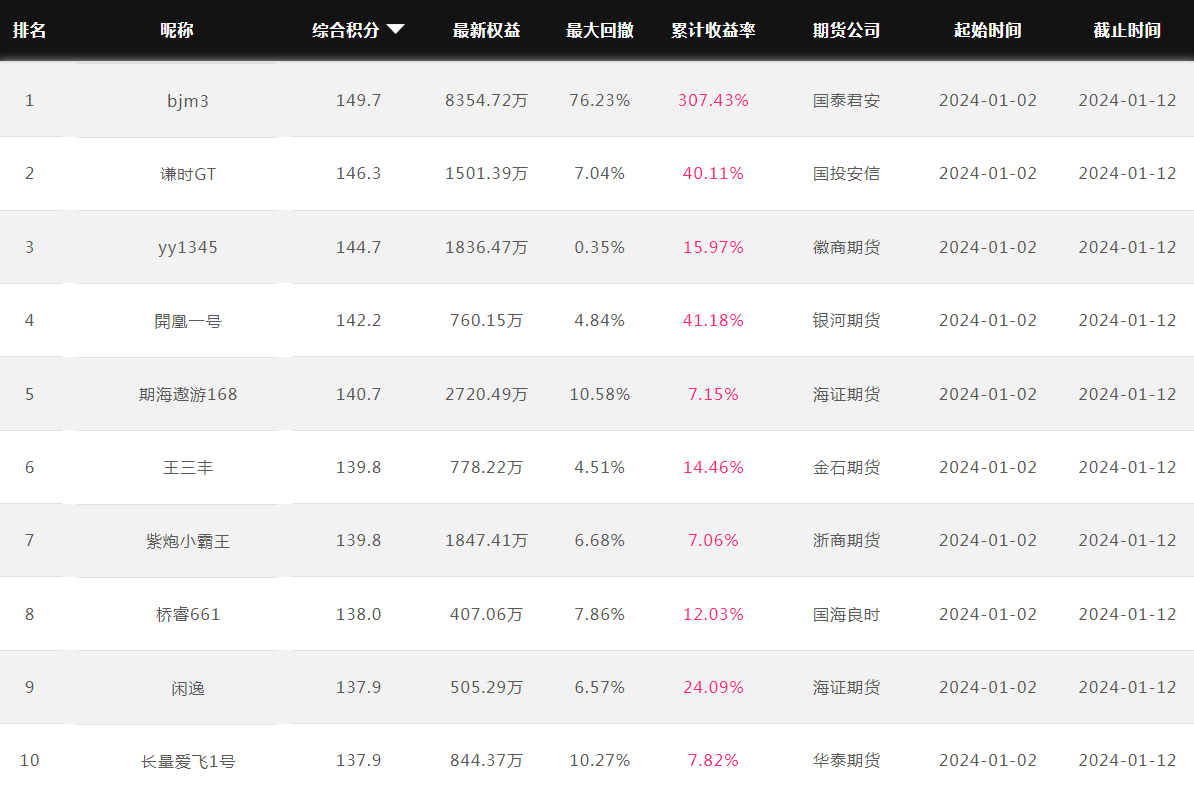Click the 760.15万 equity cell
Viewport: 1194px width, 795px height.
[x=486, y=321]
